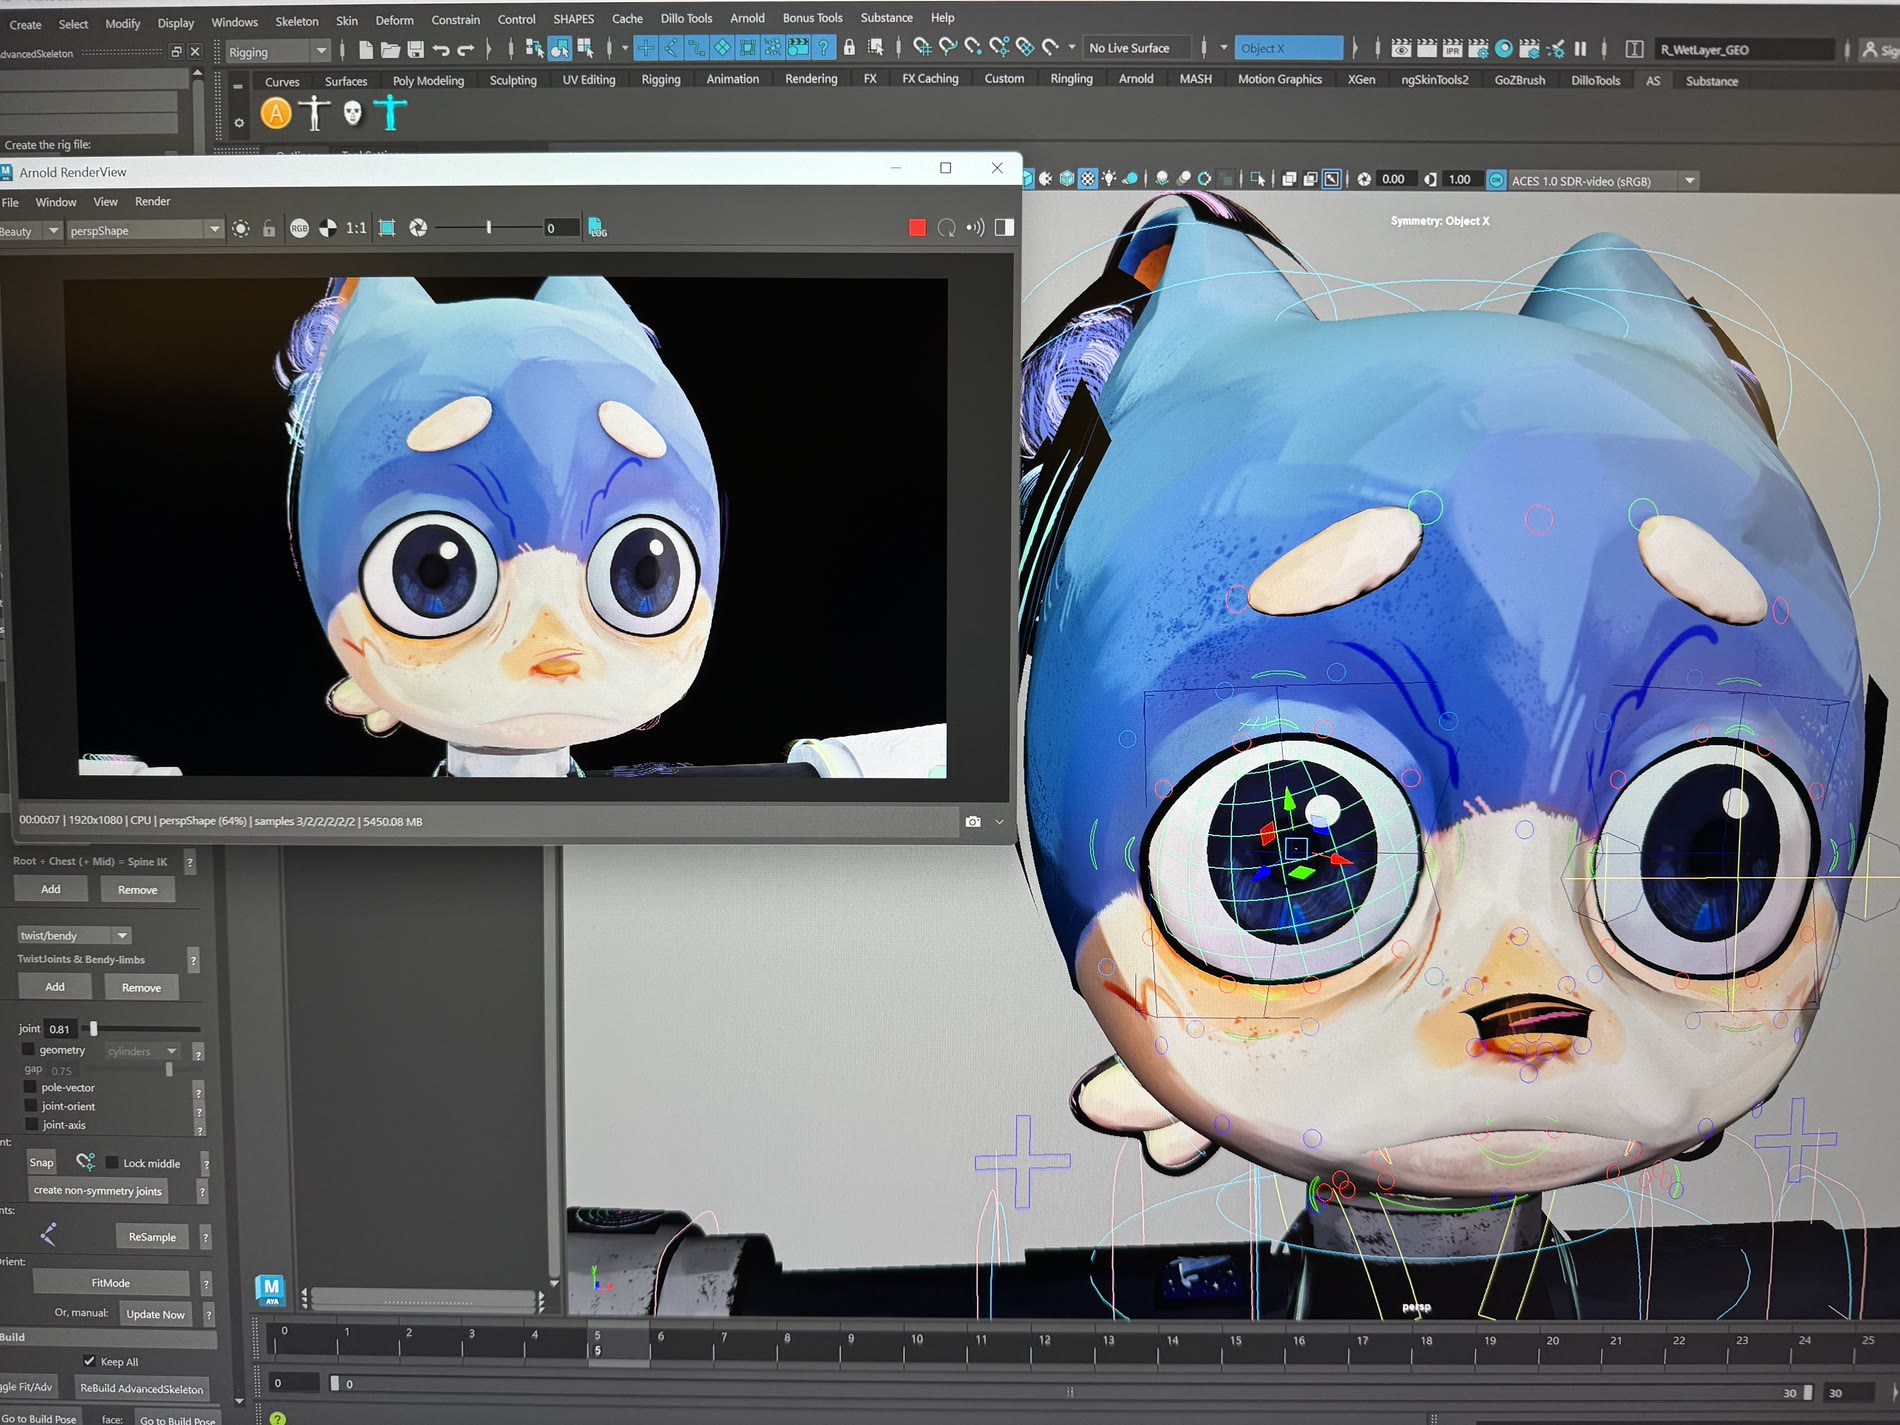The width and height of the screenshot is (1900, 1425).
Task: Open the Rigging menu set dropdown
Action: pyautogui.click(x=276, y=51)
